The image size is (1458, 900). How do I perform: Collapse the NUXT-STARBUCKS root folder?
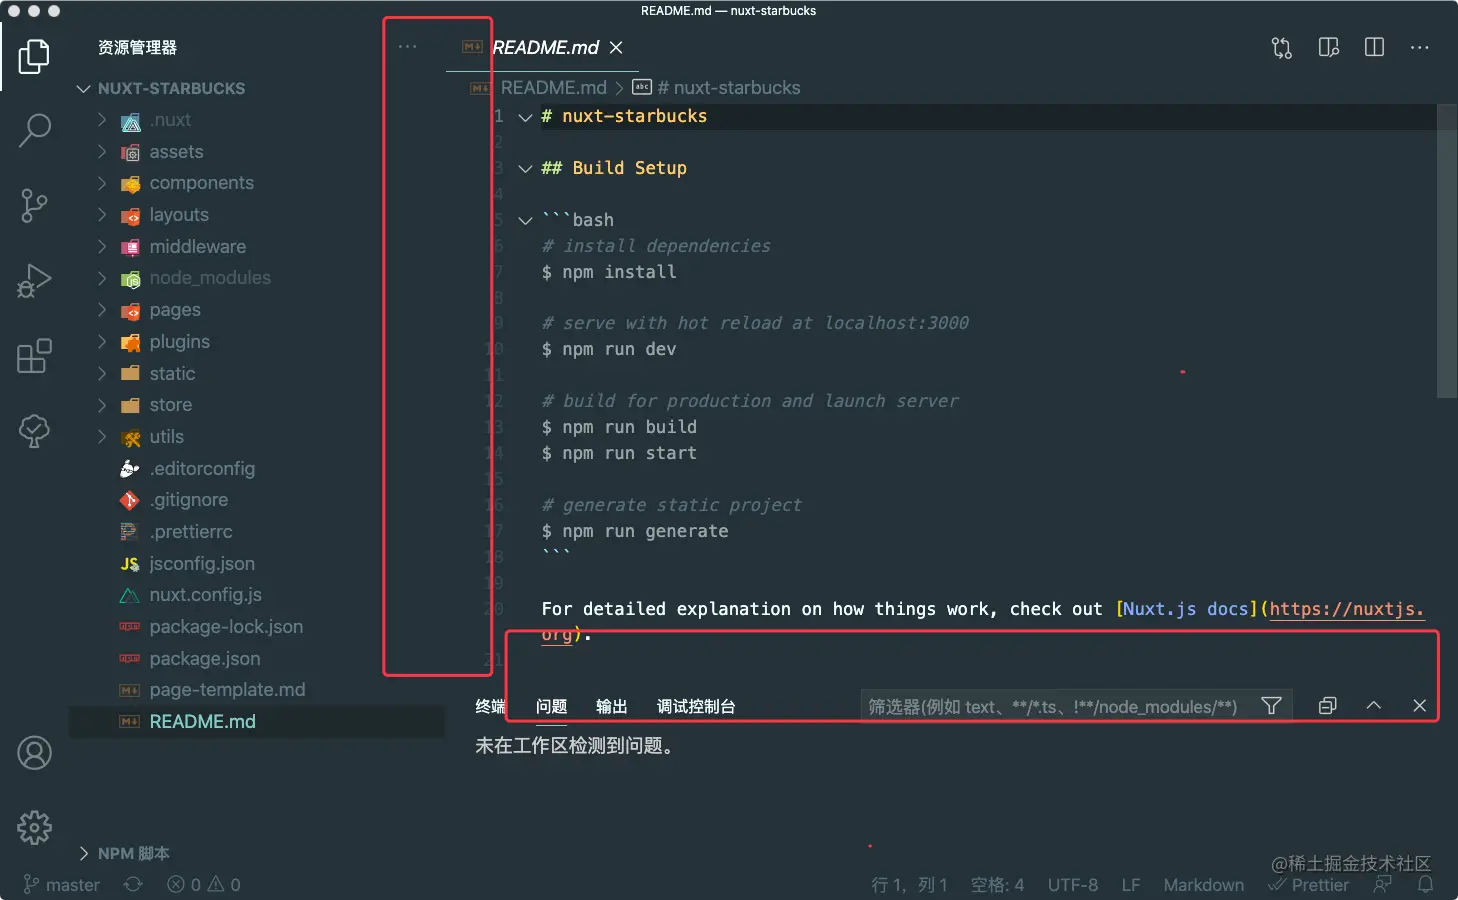pos(84,89)
